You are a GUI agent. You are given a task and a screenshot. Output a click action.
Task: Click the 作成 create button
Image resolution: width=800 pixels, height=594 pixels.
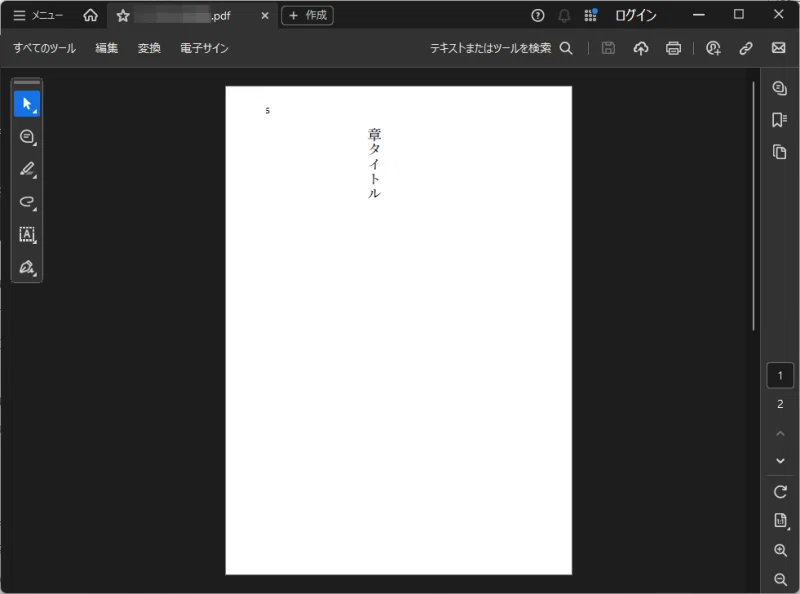tap(307, 15)
